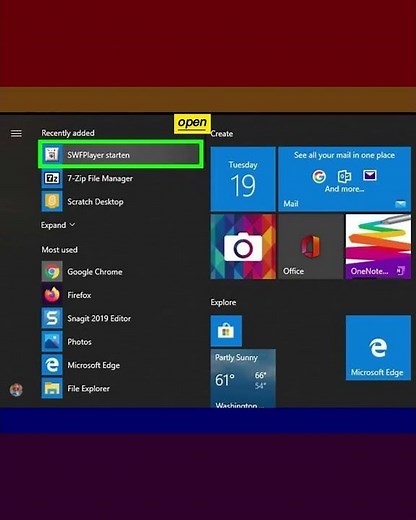Open the Microsoft Store tile
Viewport: 416px width, 520px height.
pos(226,331)
